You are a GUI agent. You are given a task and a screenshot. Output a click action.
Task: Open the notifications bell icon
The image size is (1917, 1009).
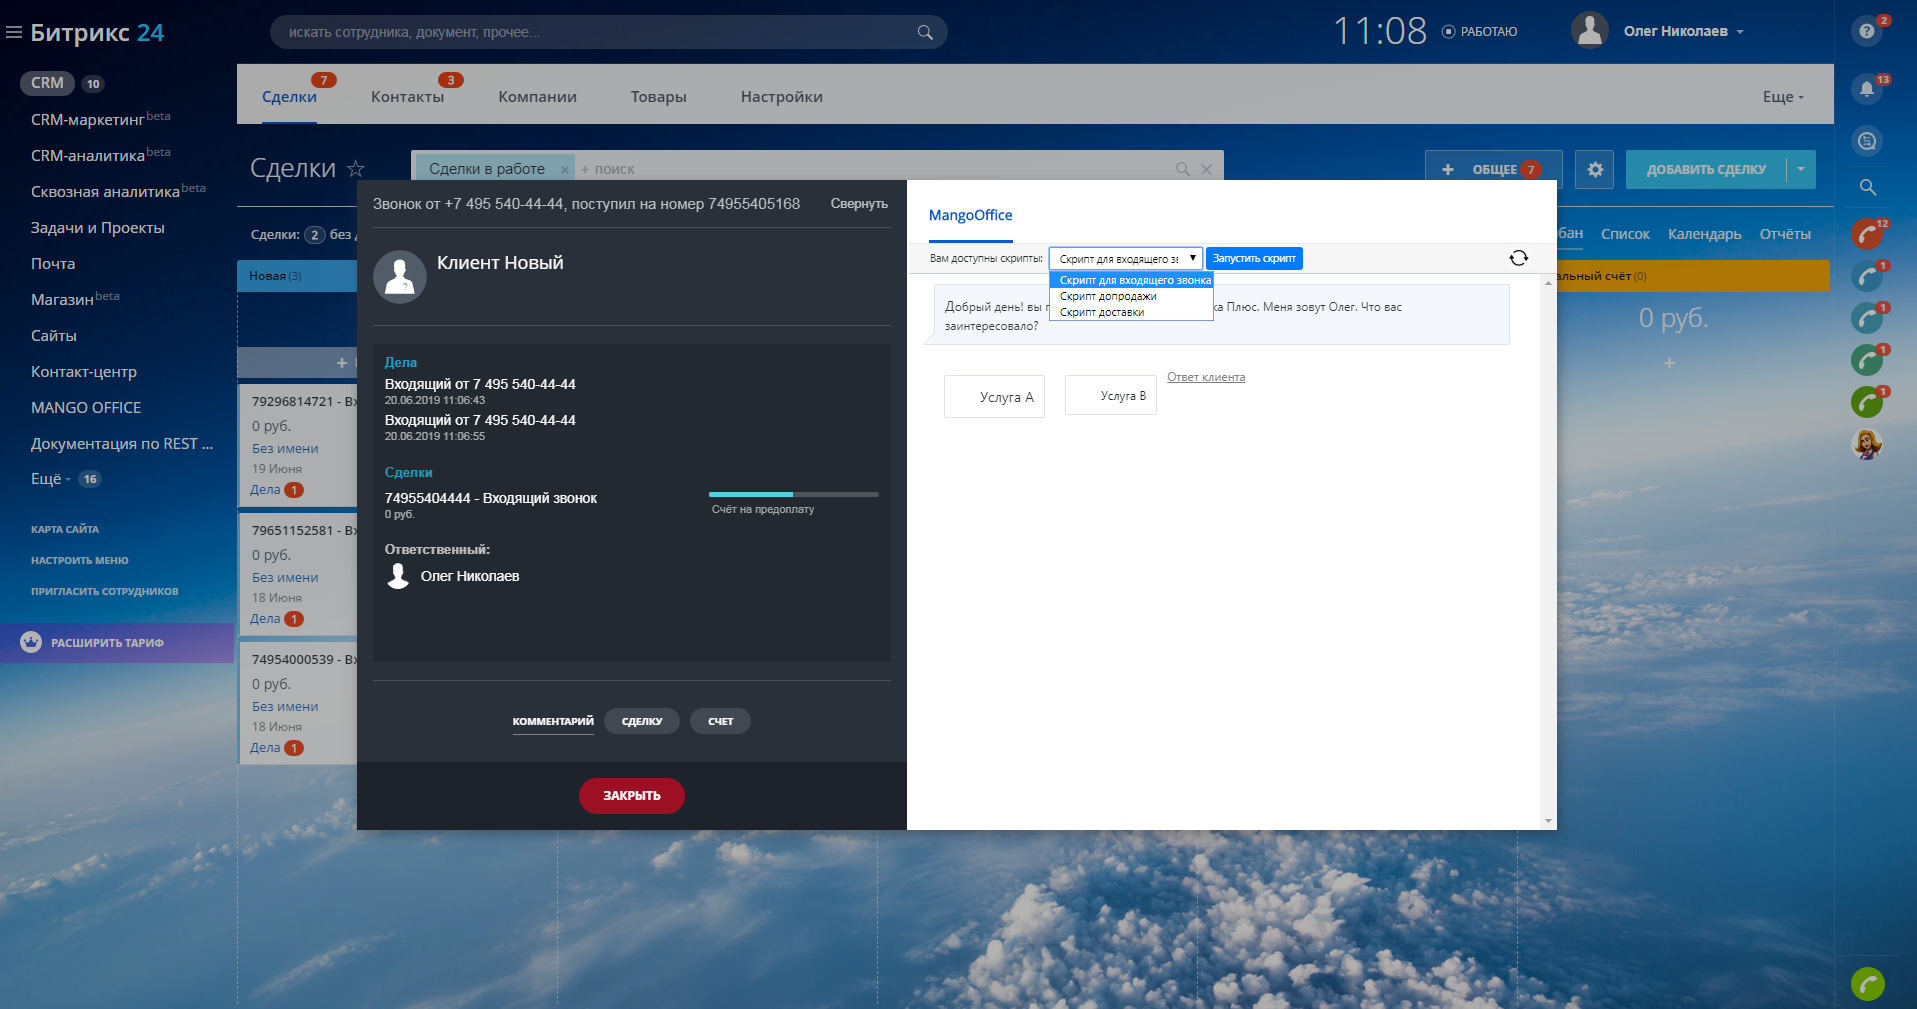(1866, 89)
